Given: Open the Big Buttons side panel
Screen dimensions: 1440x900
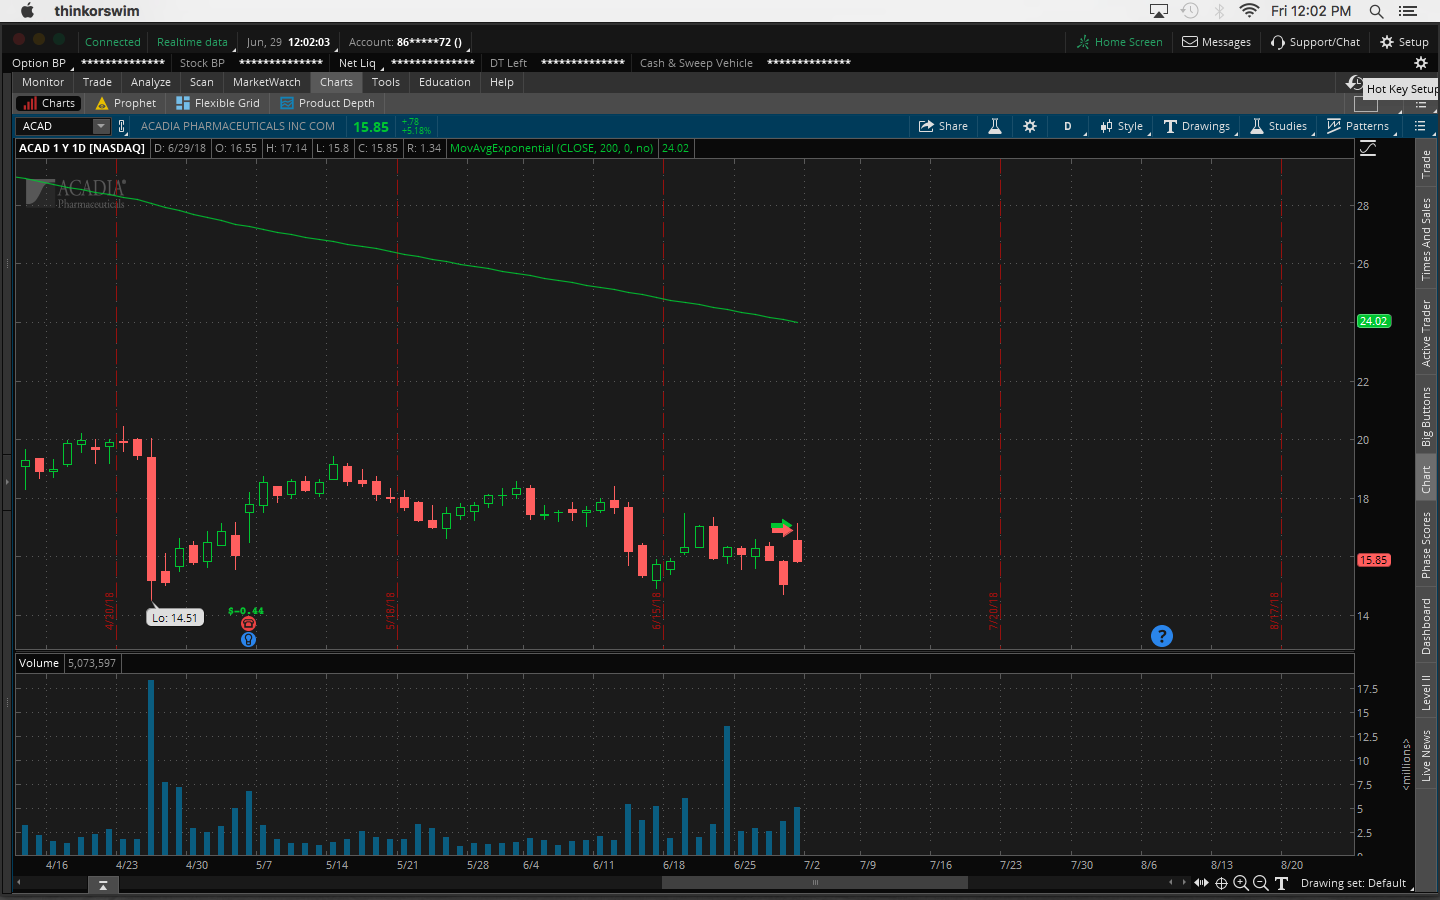Looking at the screenshot, I should click(1427, 417).
